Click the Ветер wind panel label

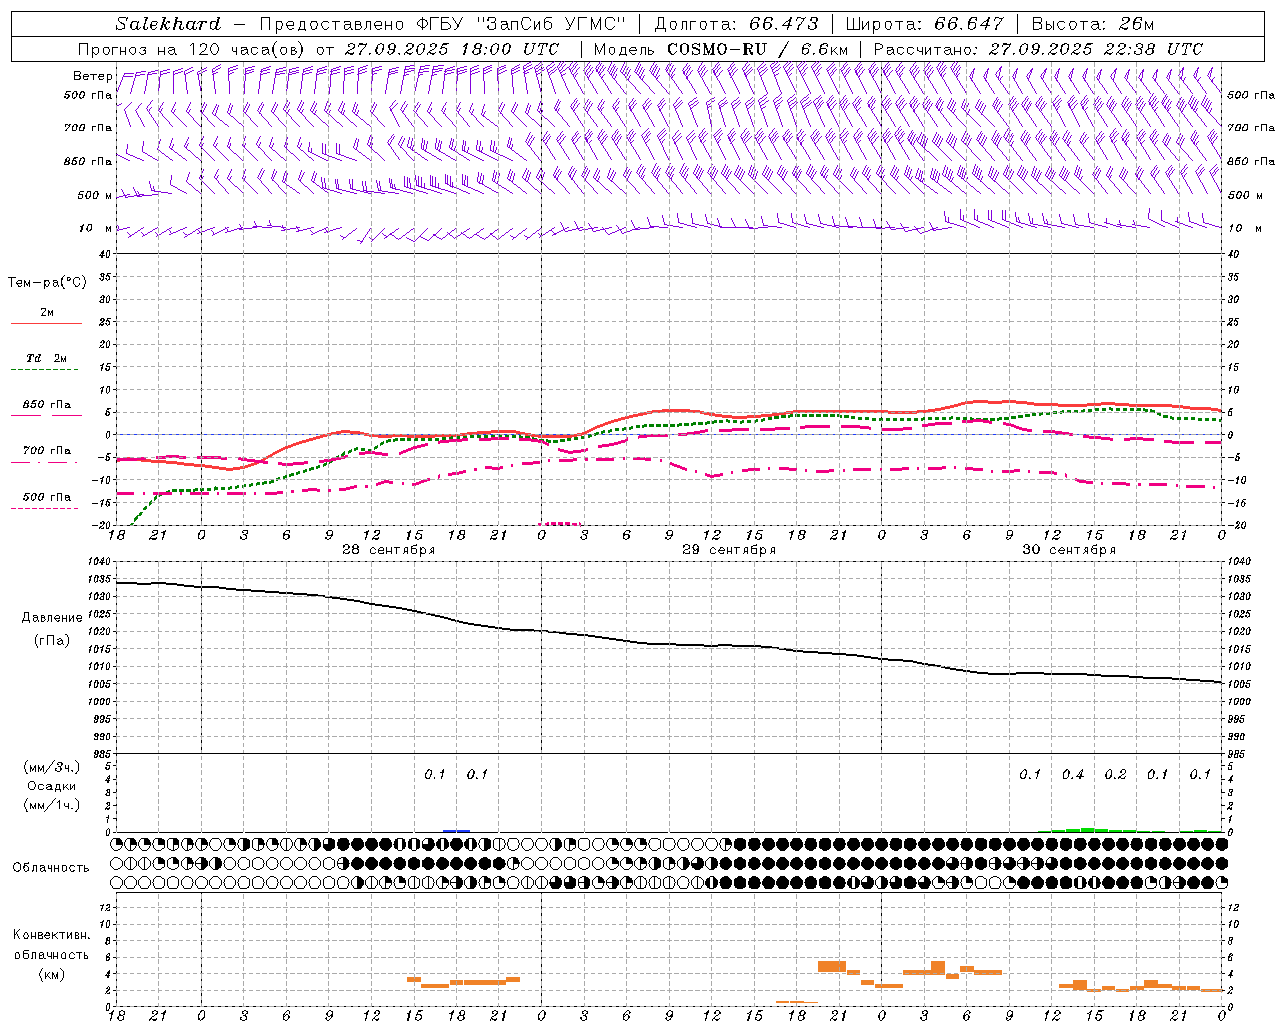tap(93, 76)
